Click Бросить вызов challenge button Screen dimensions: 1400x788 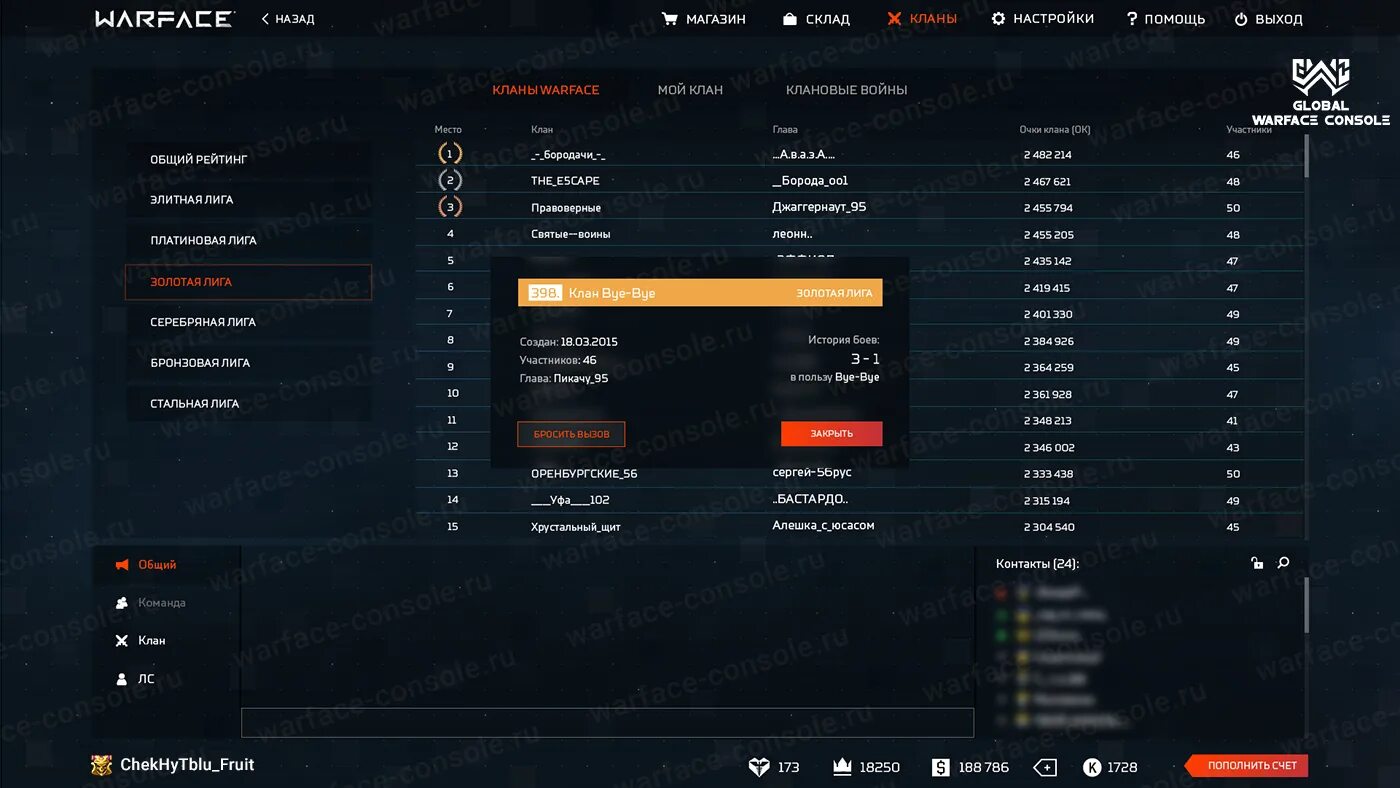coord(571,434)
